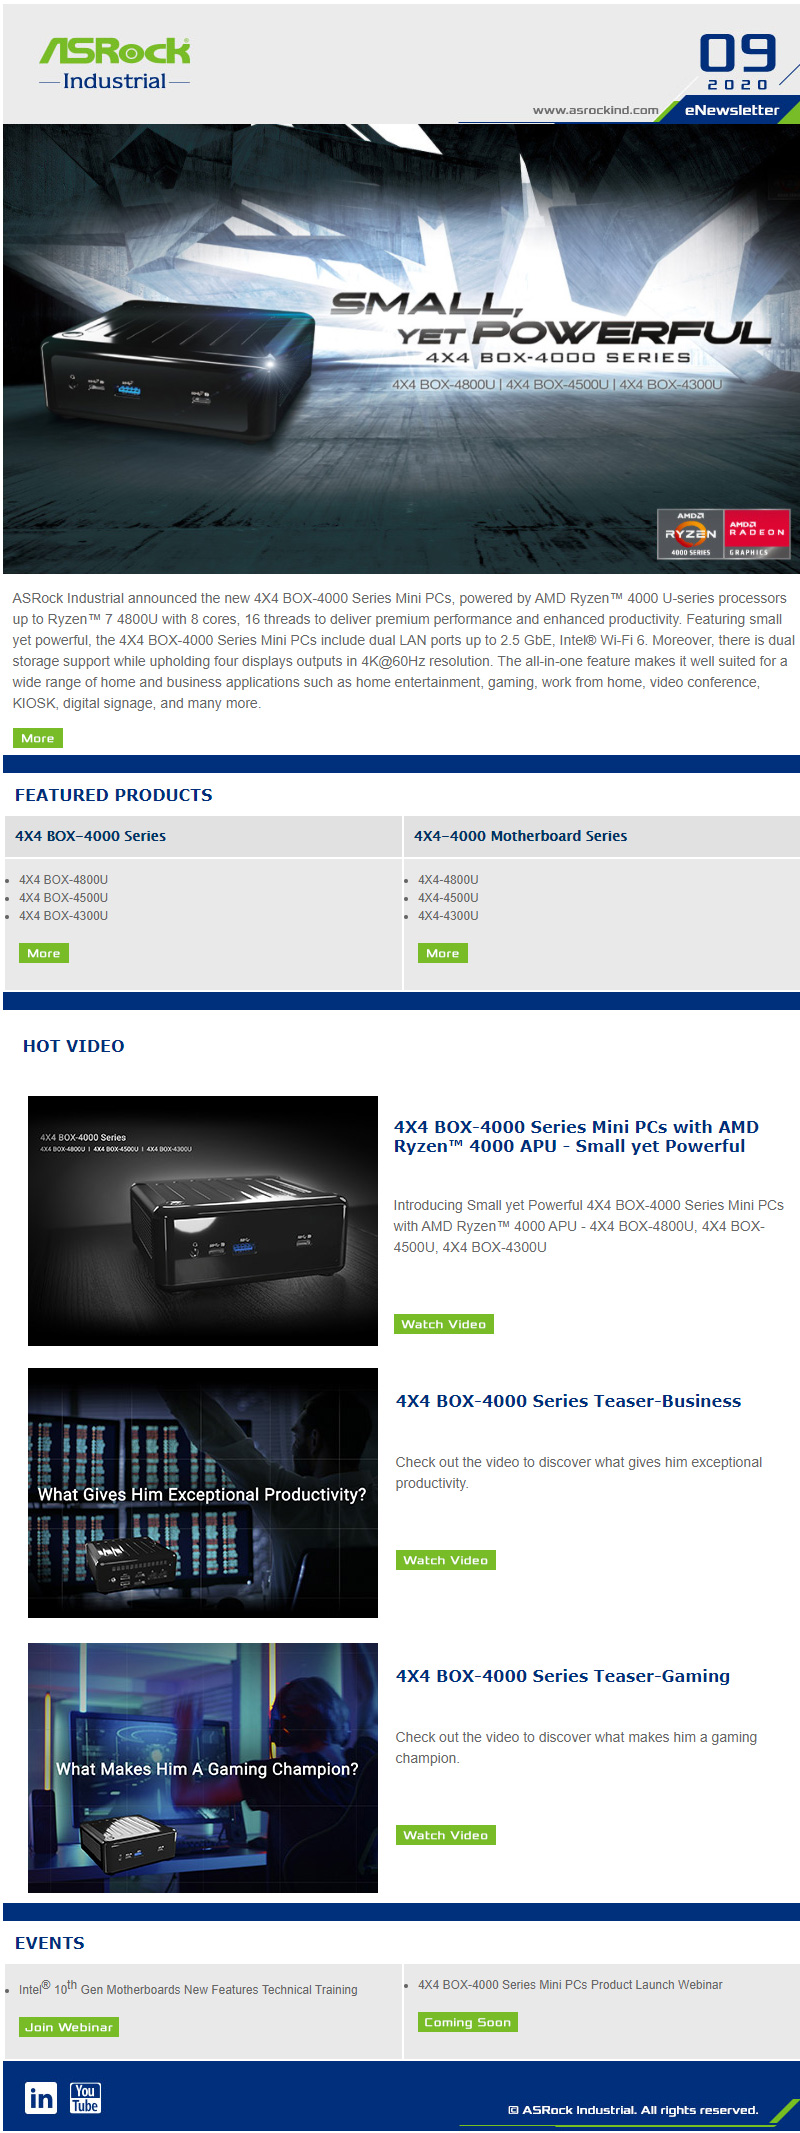Click the ASRock Industrial logo
Screen dimensions: 800x2133
pos(114,64)
